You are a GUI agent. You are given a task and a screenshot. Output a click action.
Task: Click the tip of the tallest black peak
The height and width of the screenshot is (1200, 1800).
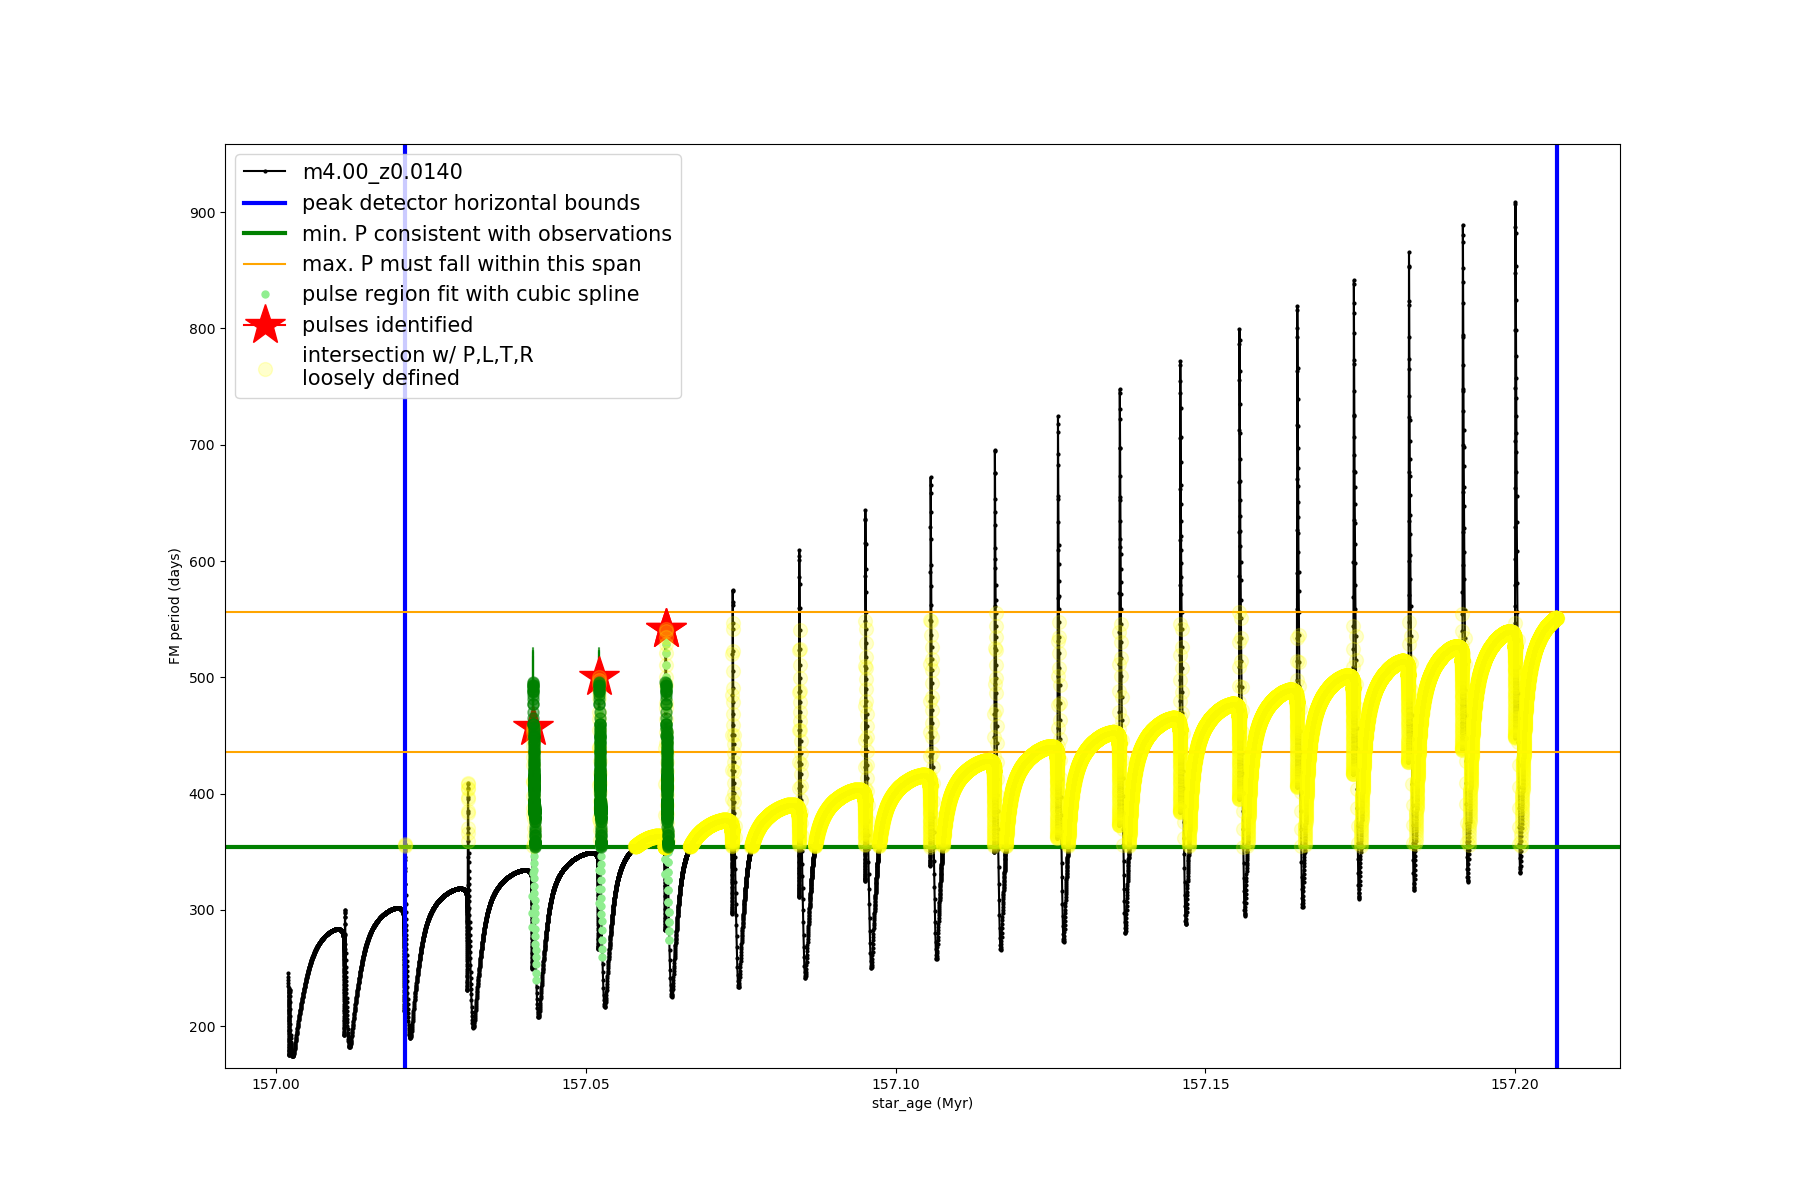tap(1515, 203)
